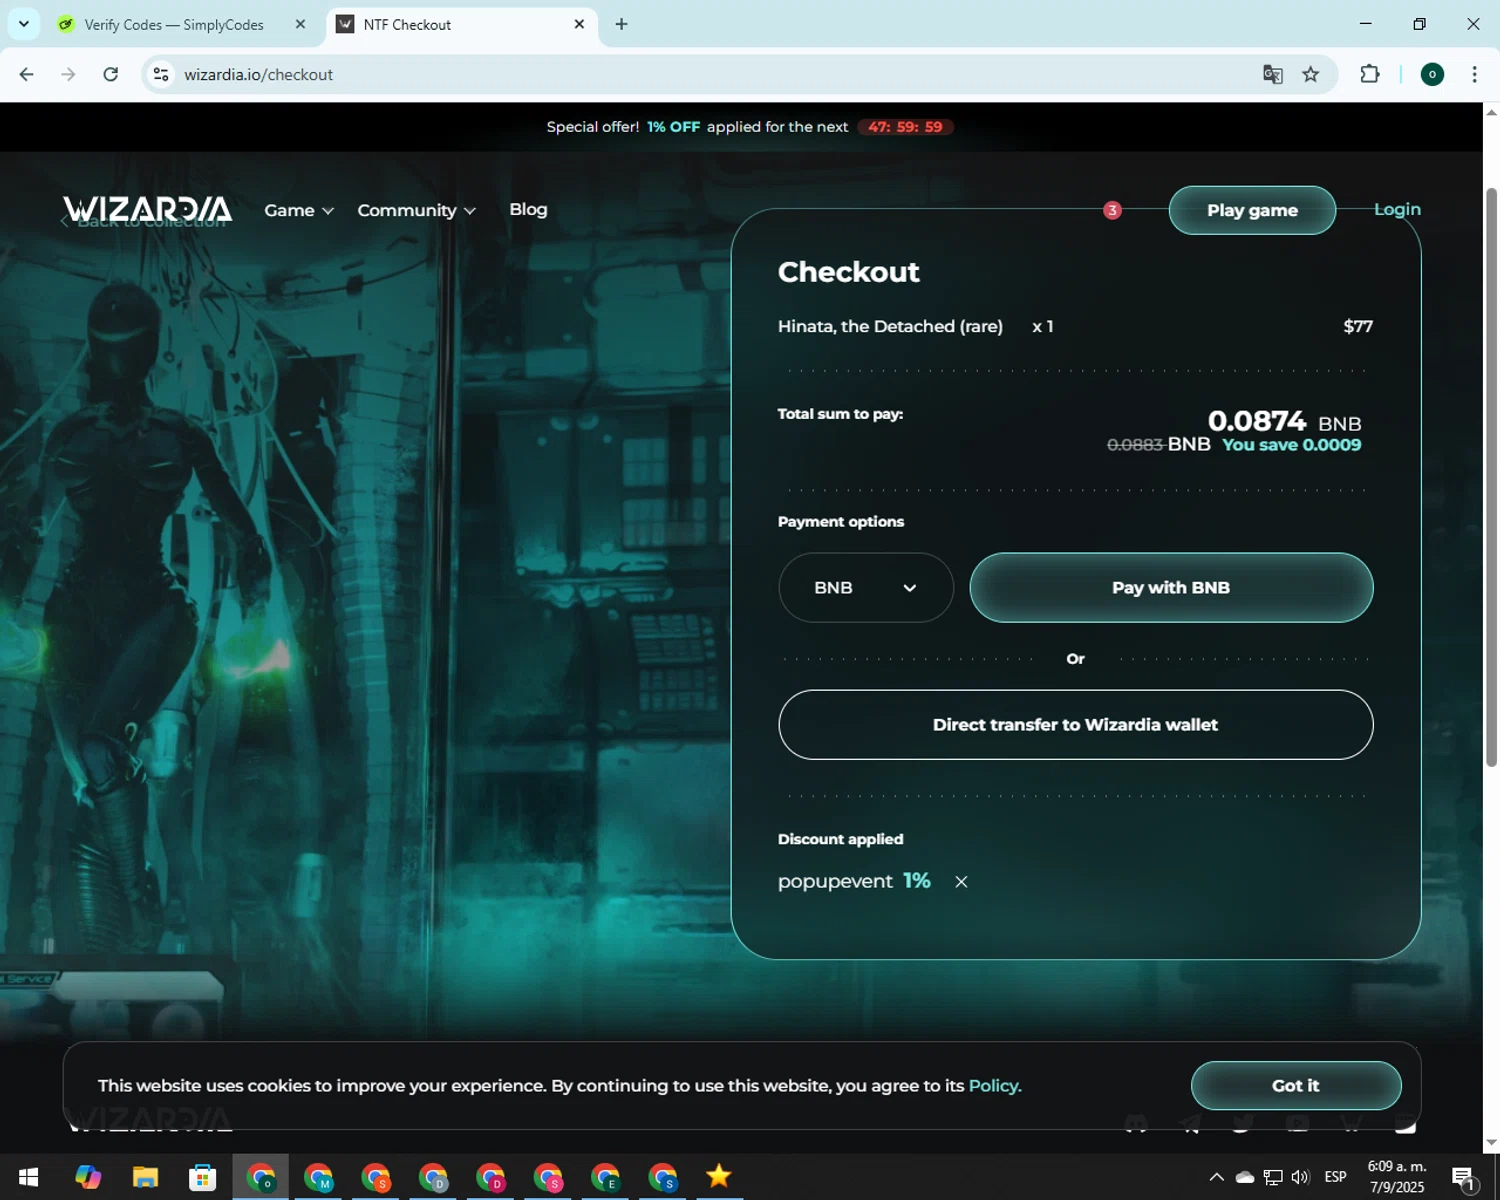
Task: Open the yellow star taskbar app
Action: pyautogui.click(x=718, y=1177)
